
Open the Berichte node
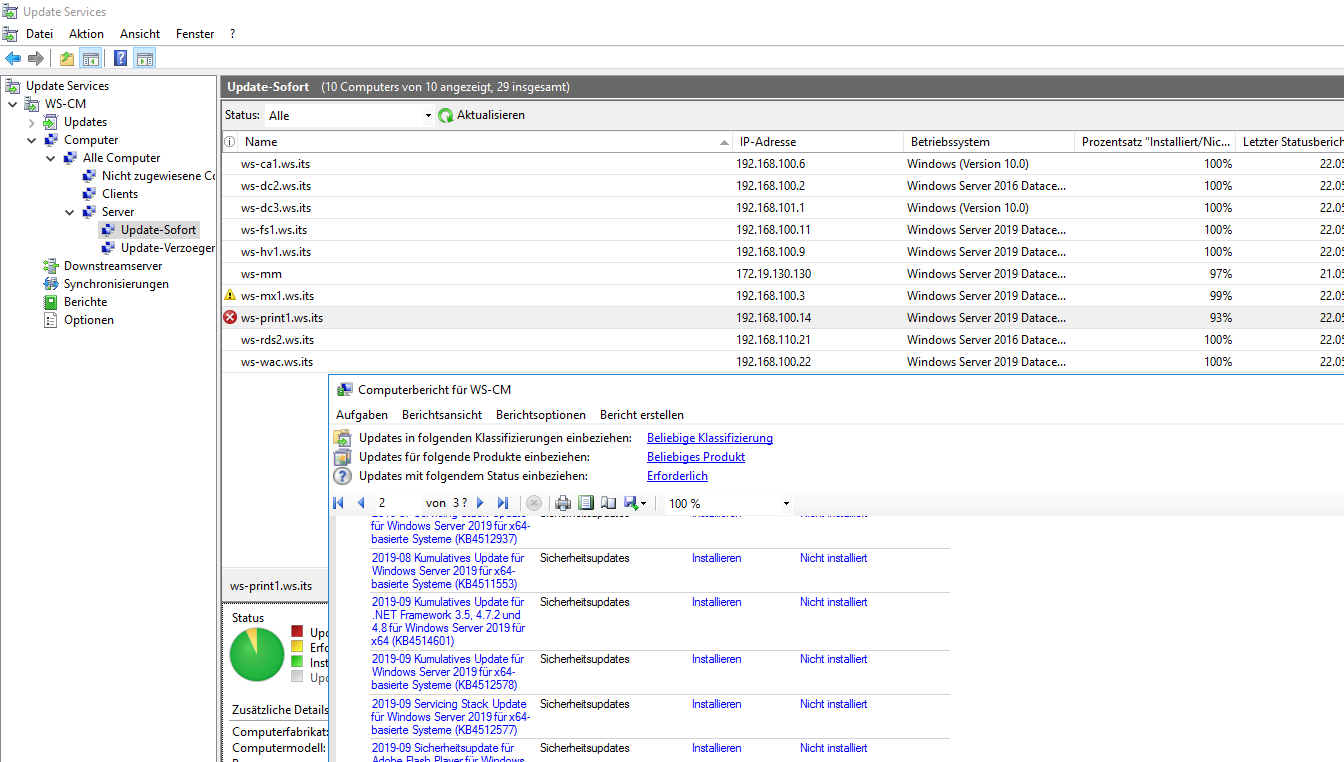coord(85,302)
